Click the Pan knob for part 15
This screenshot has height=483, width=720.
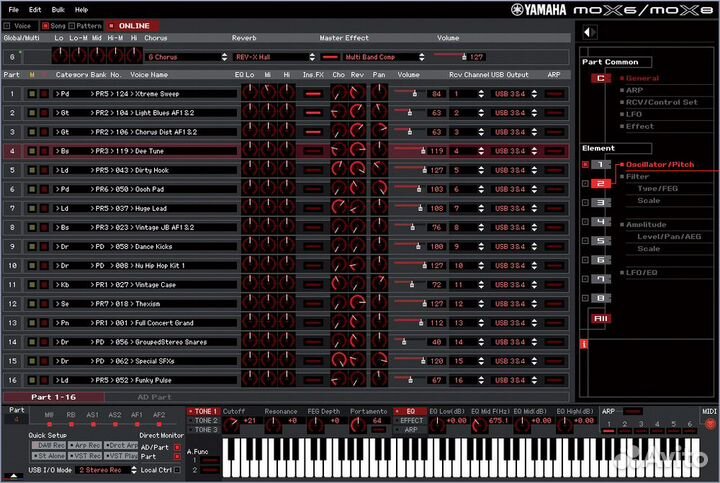(379, 360)
